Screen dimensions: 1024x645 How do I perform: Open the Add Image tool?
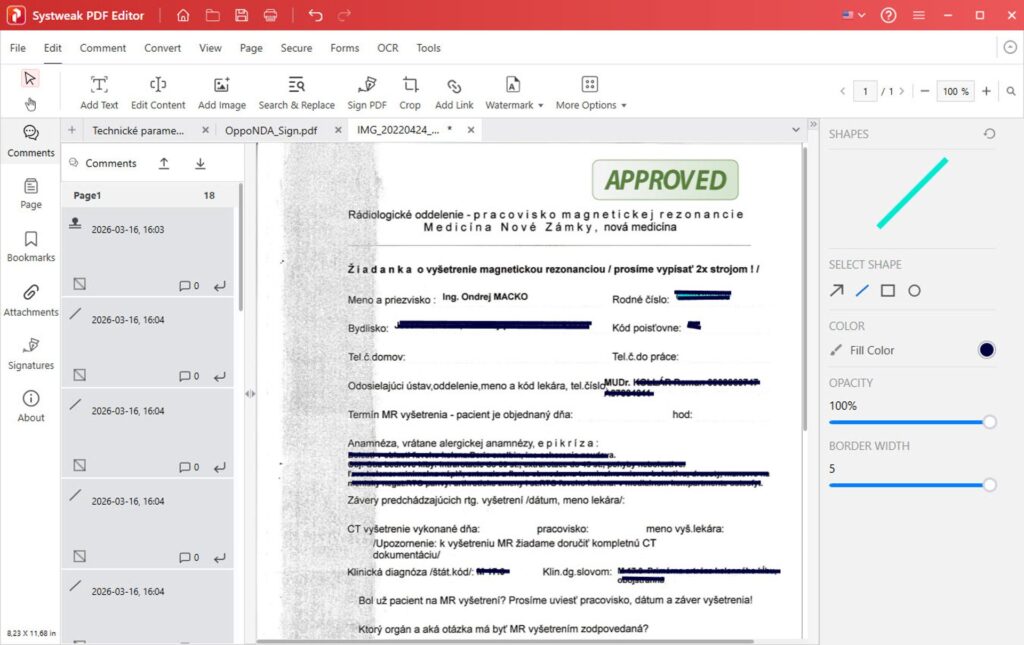click(x=221, y=90)
